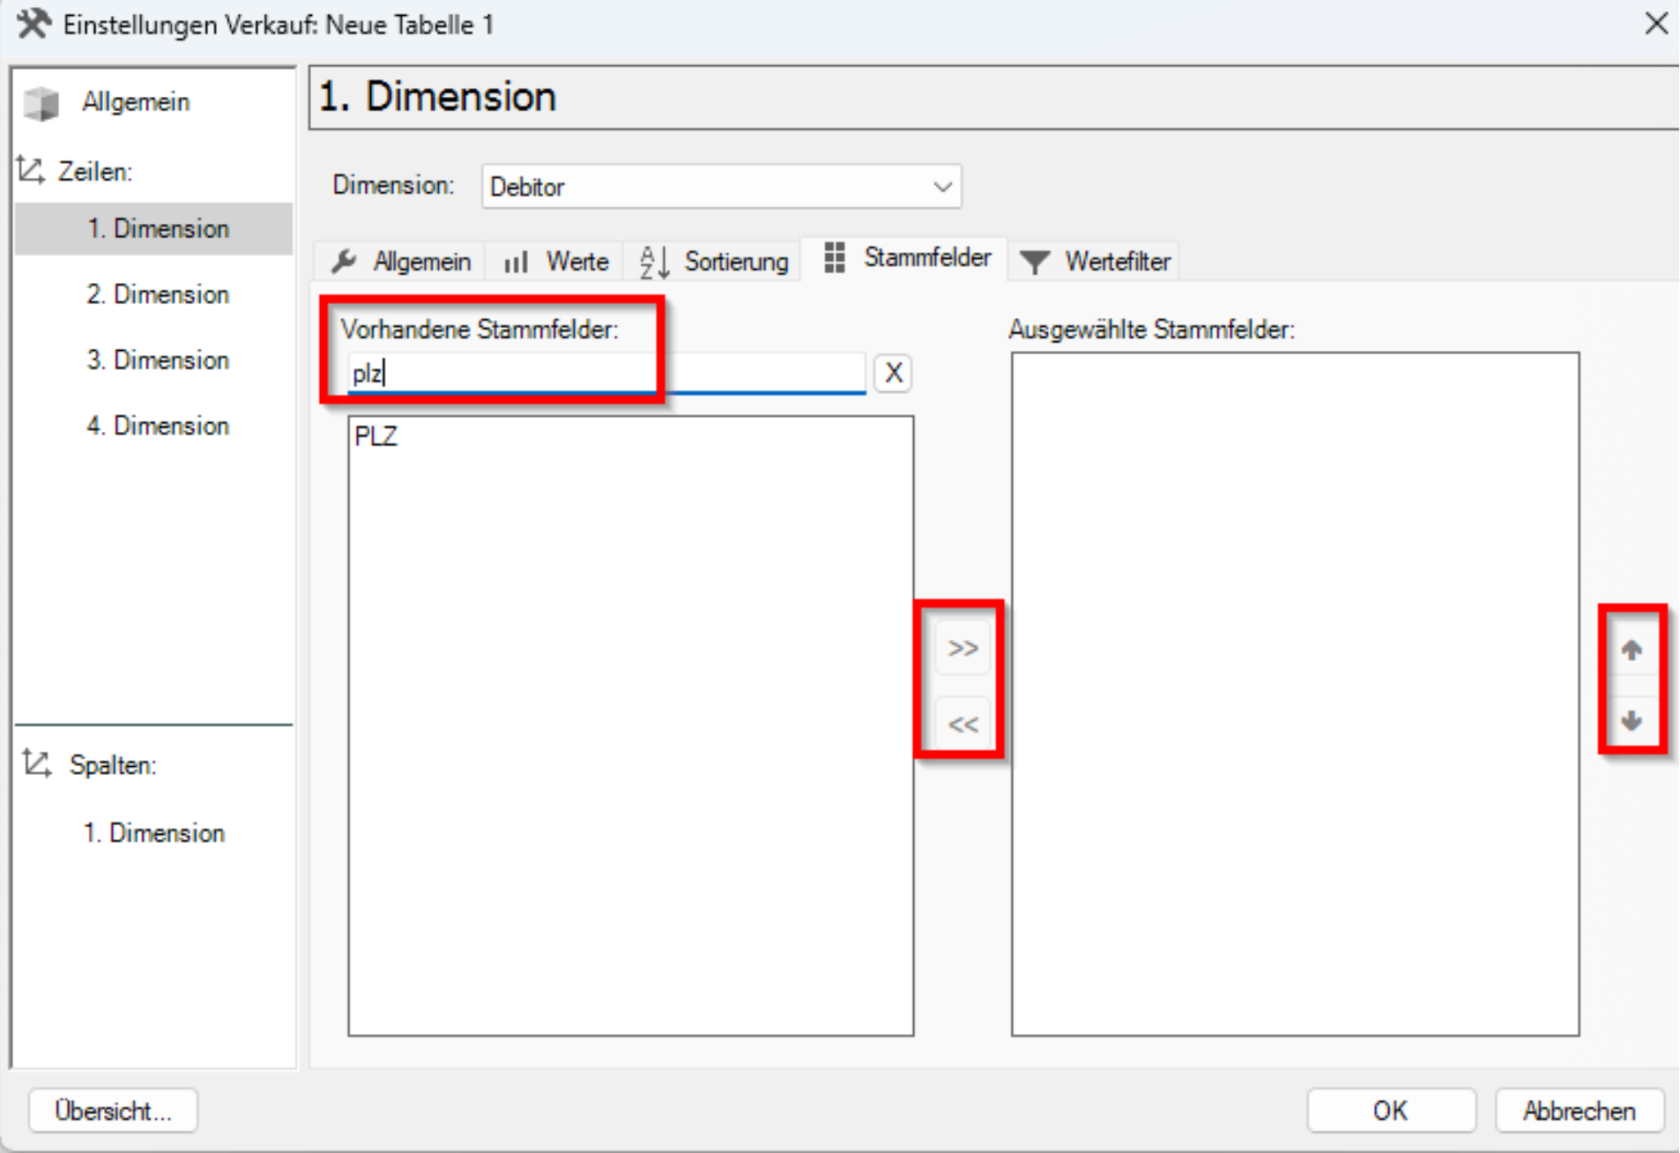Switch to the Stammfelder tab
1680x1153 pixels.
[906, 258]
